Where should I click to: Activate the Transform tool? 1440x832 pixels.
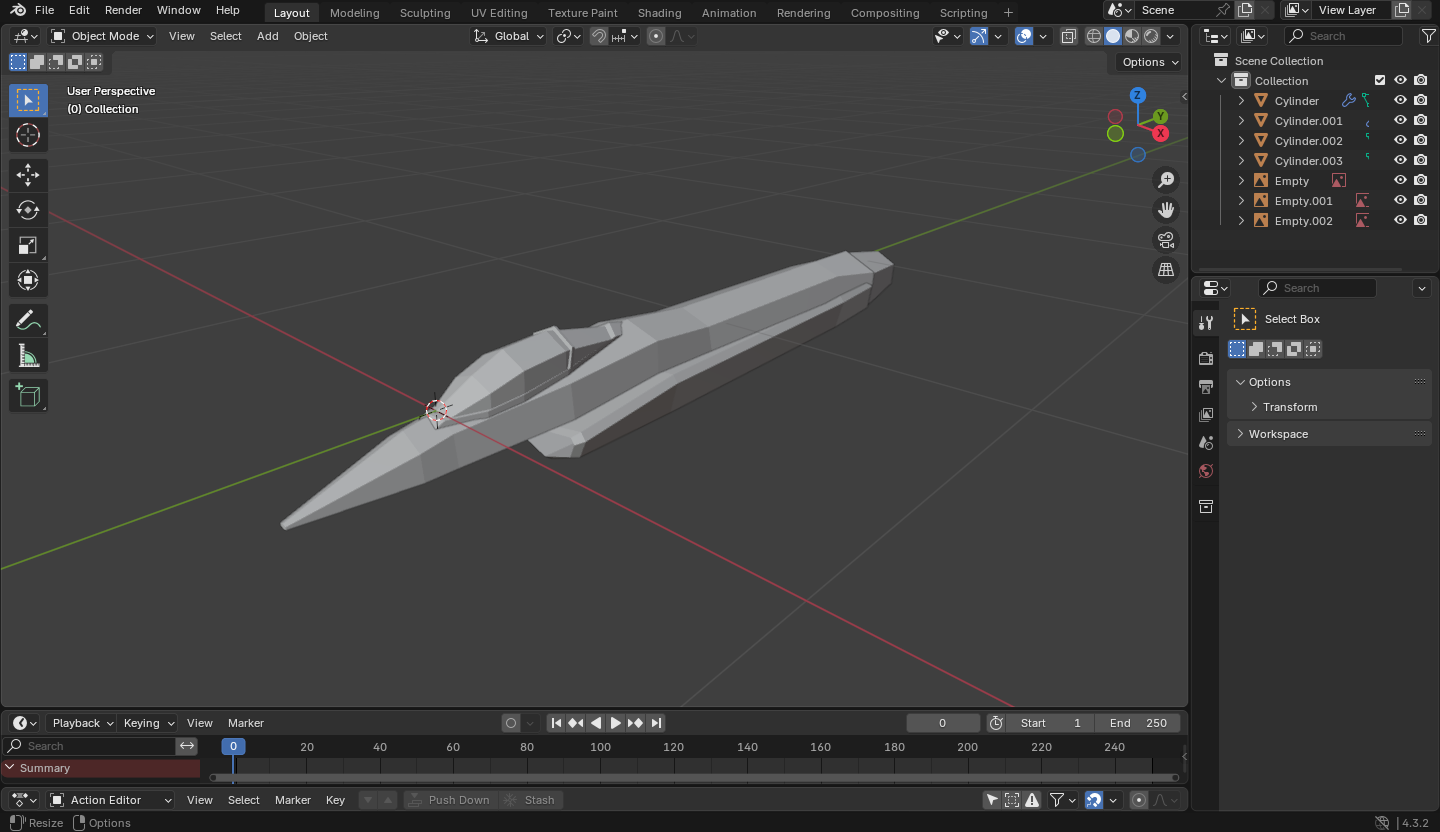pos(28,280)
